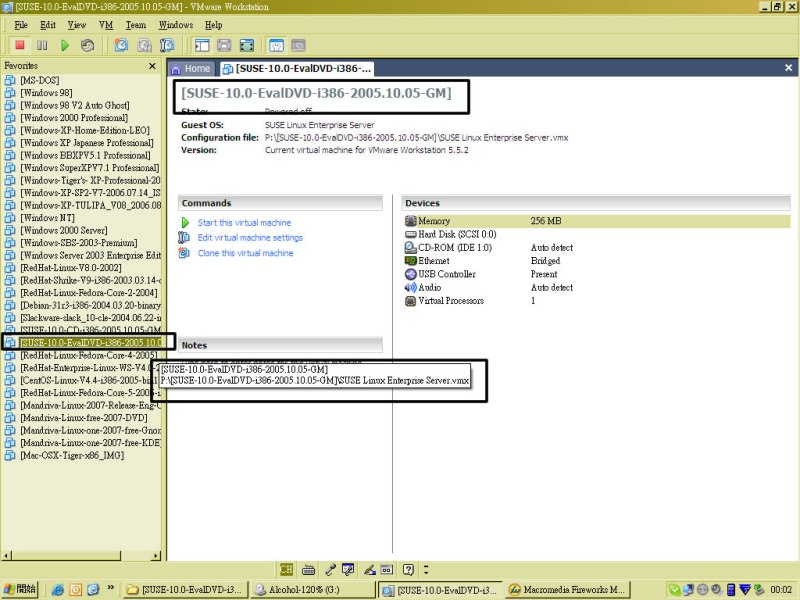Click Edit virtual machine settings link
Screen dimensions: 800x600
tap(250, 238)
